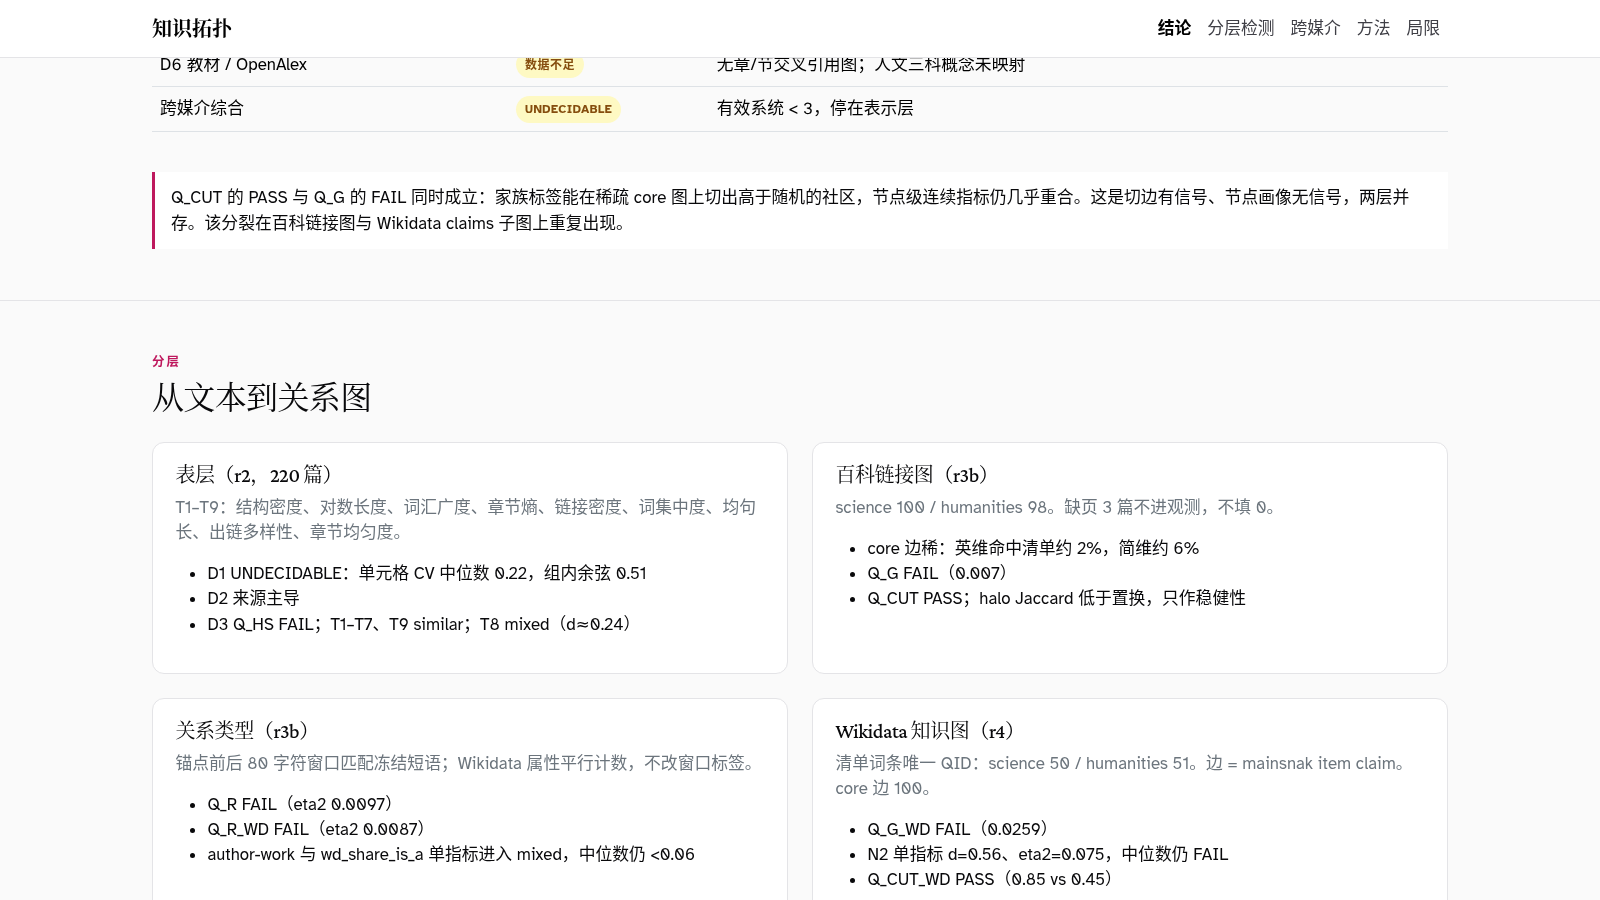Screen dimensions: 1600x900
Task: Click the heading 从文本到关系图
Action: click(262, 398)
